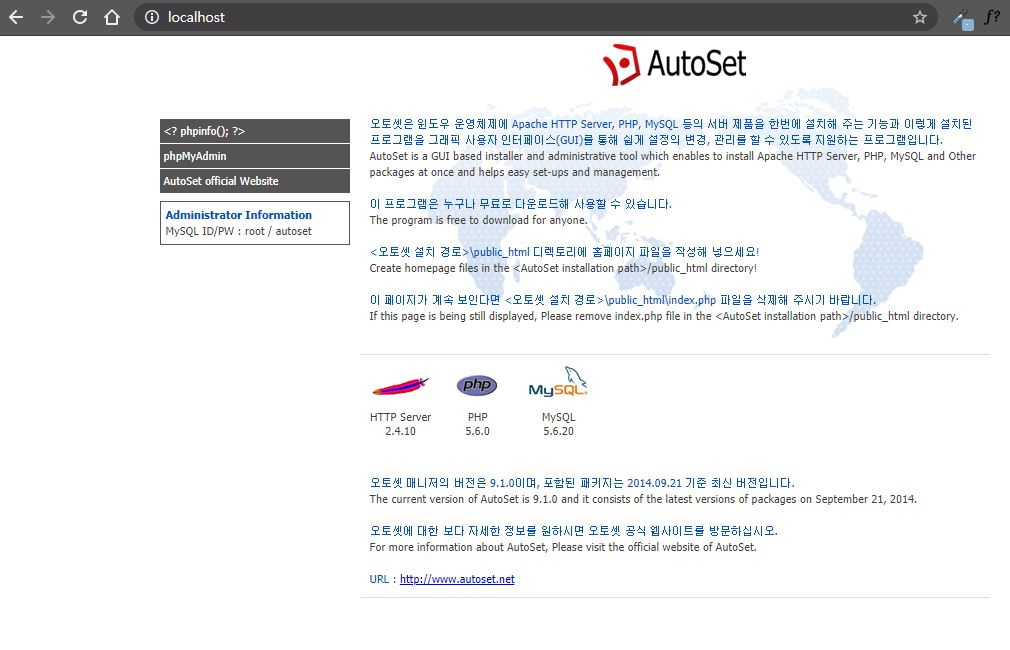Click the Administrator Information heading

coord(238,215)
